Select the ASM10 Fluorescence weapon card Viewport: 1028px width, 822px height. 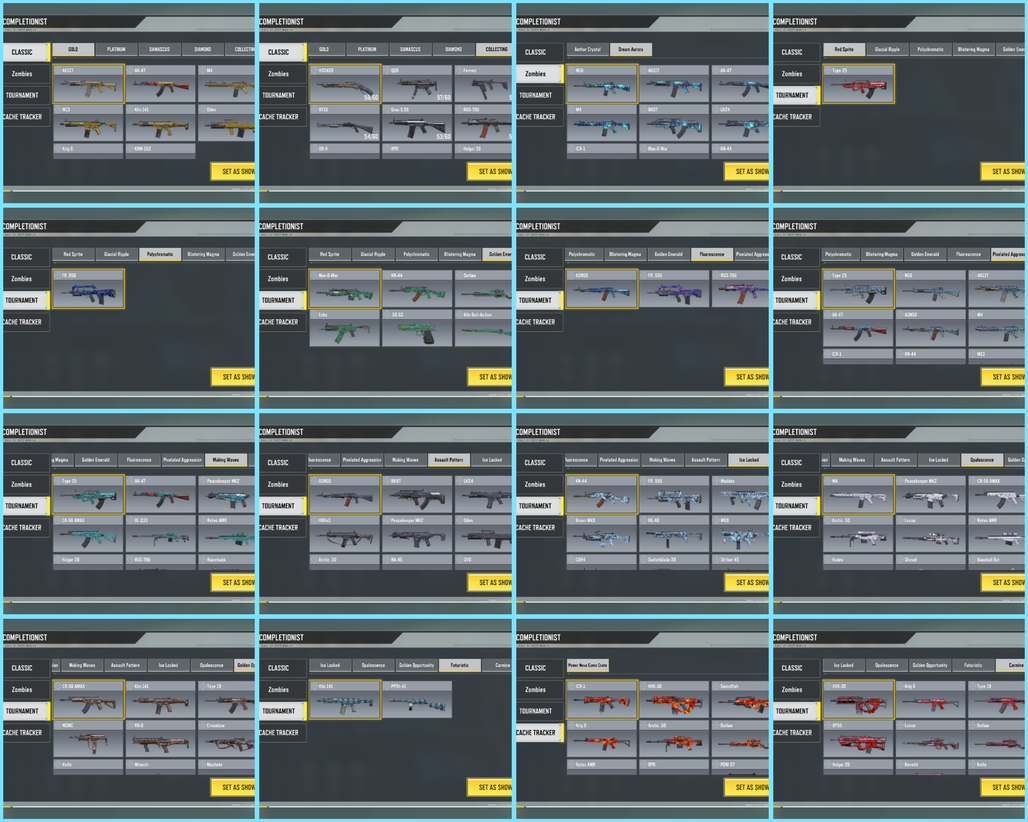(602, 289)
